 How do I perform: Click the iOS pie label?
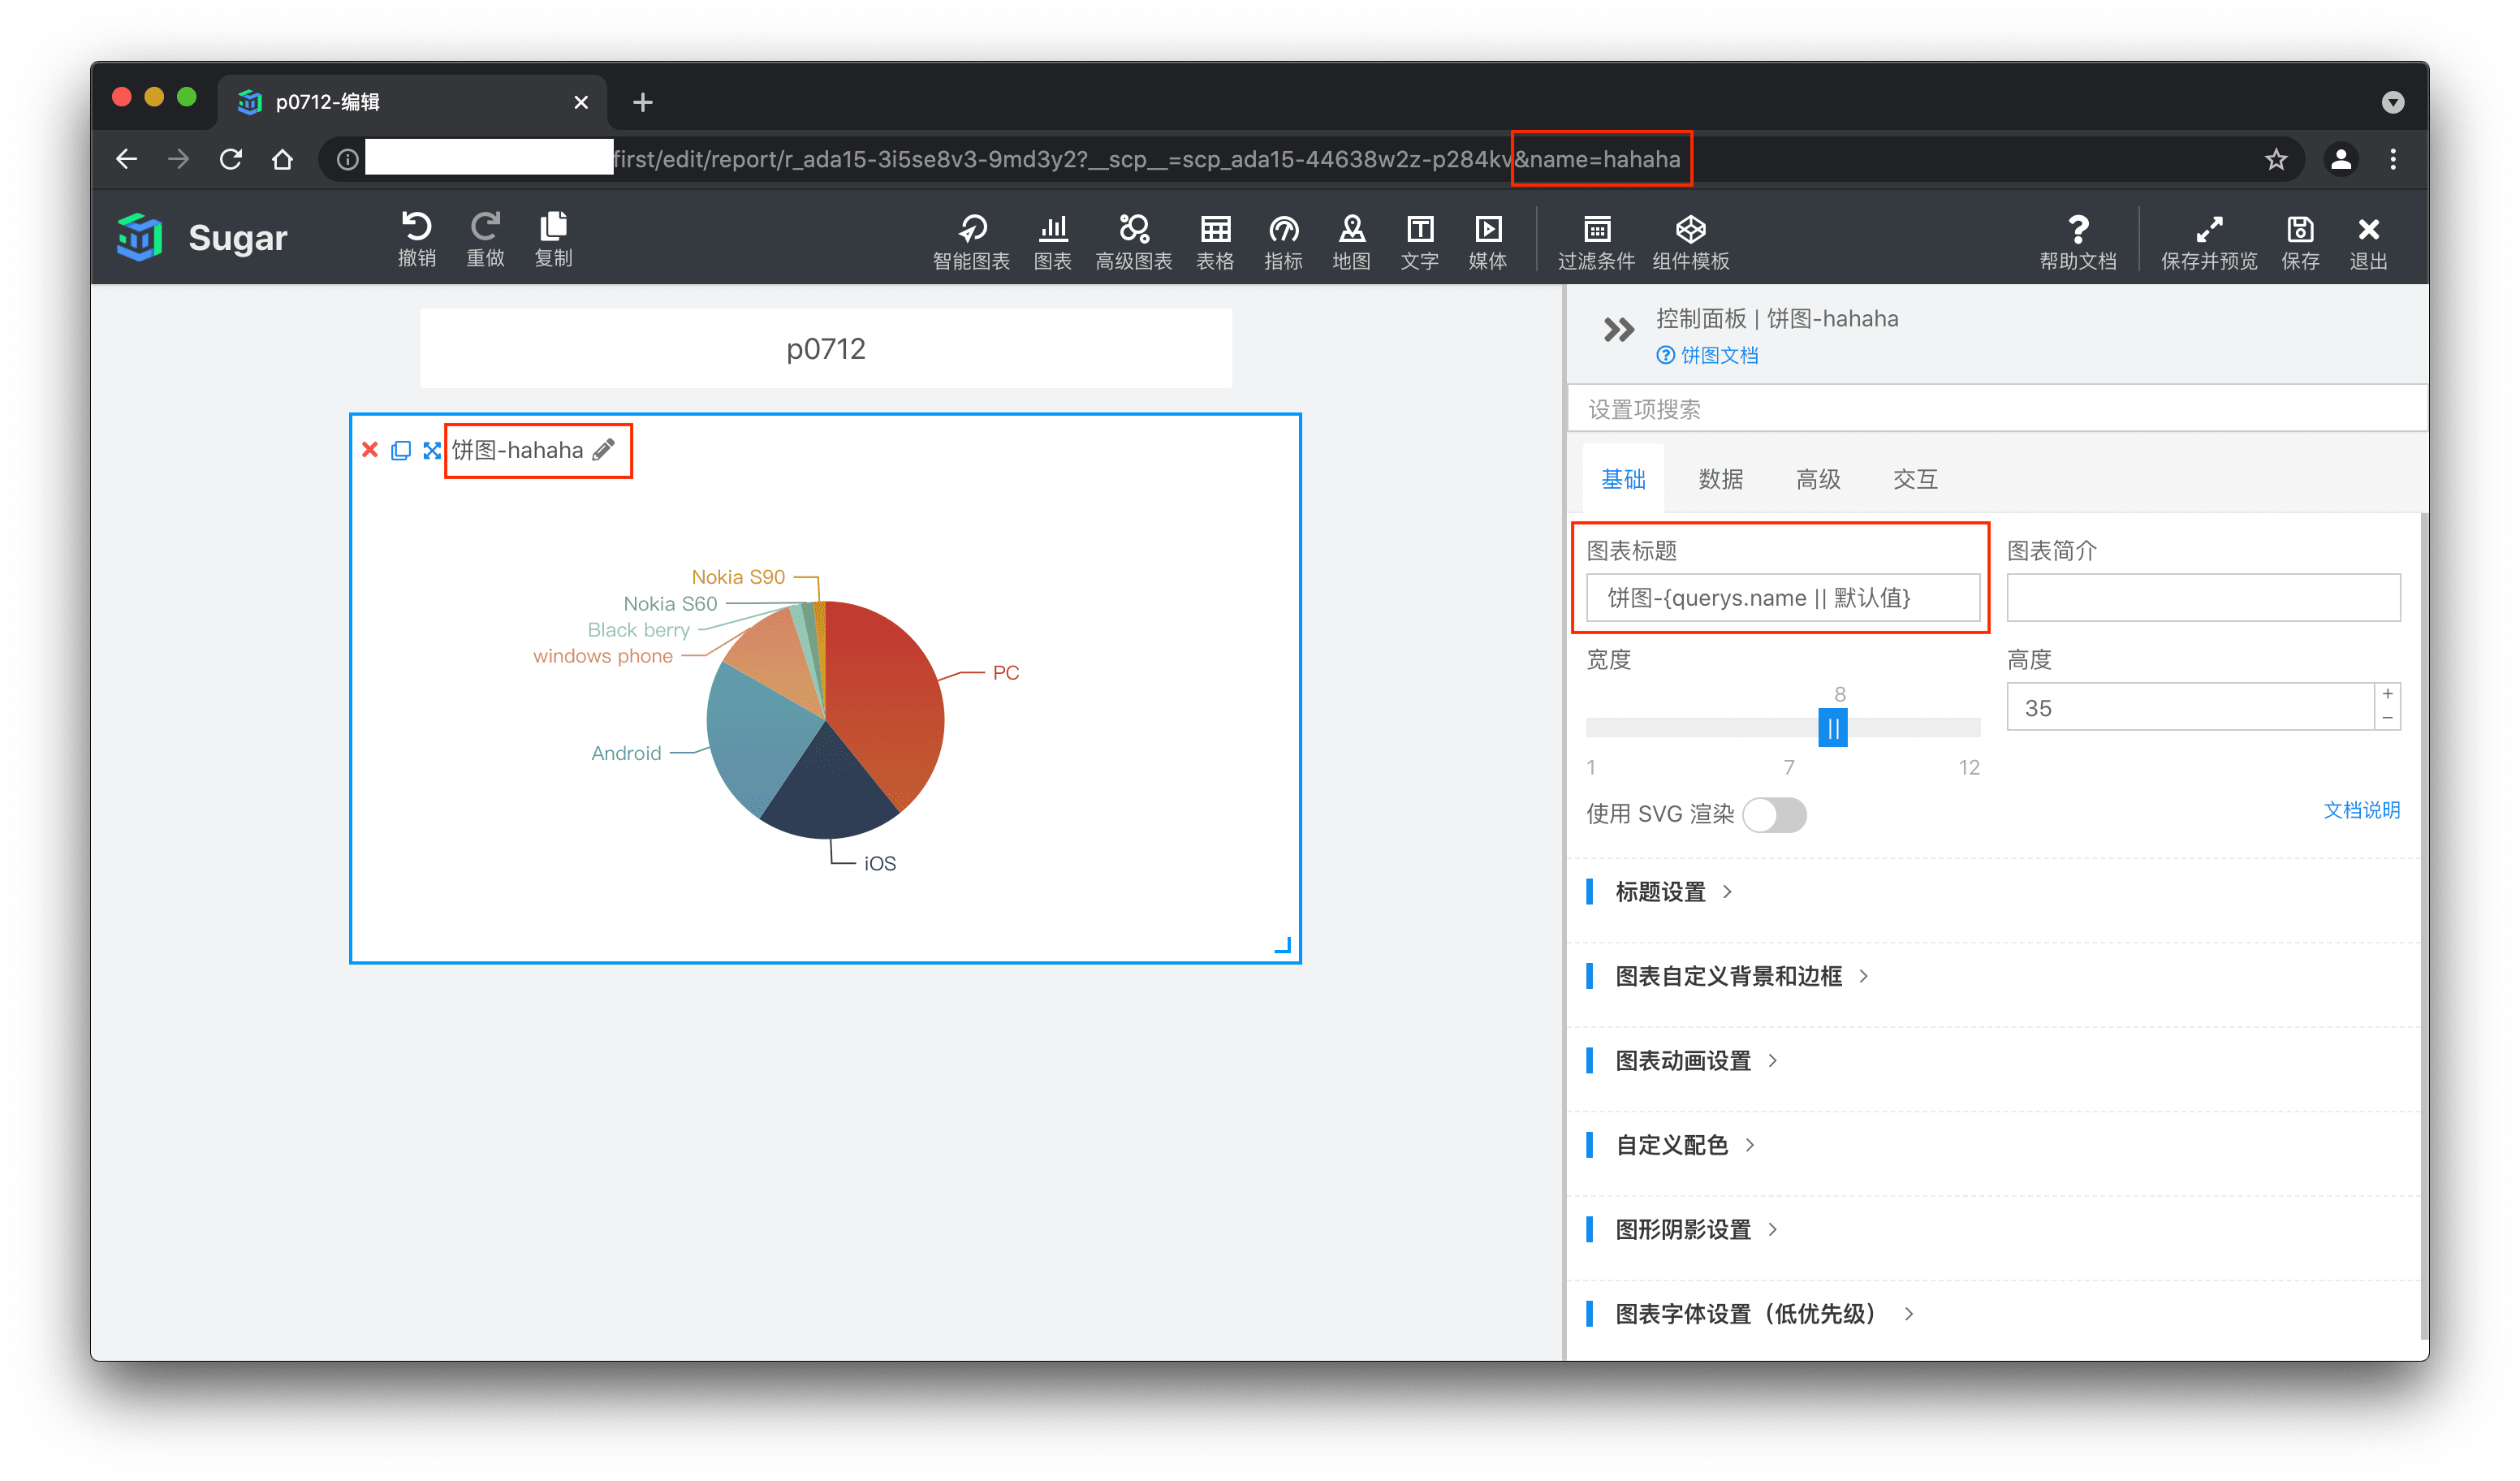(879, 863)
